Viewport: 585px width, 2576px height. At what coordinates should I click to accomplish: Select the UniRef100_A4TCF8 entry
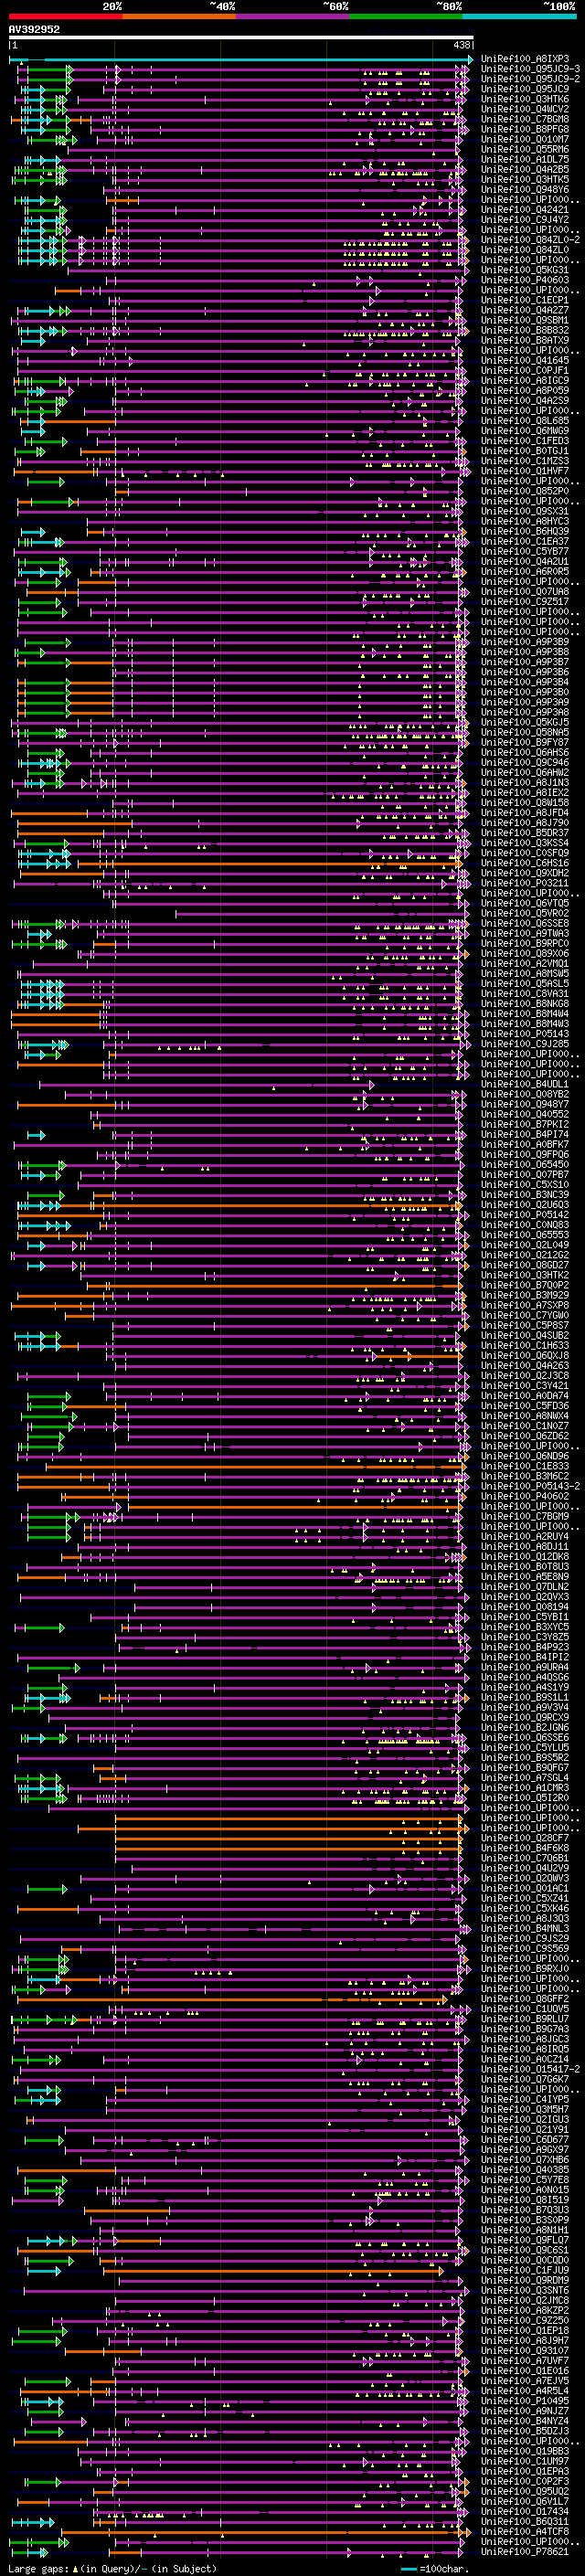(524, 2530)
